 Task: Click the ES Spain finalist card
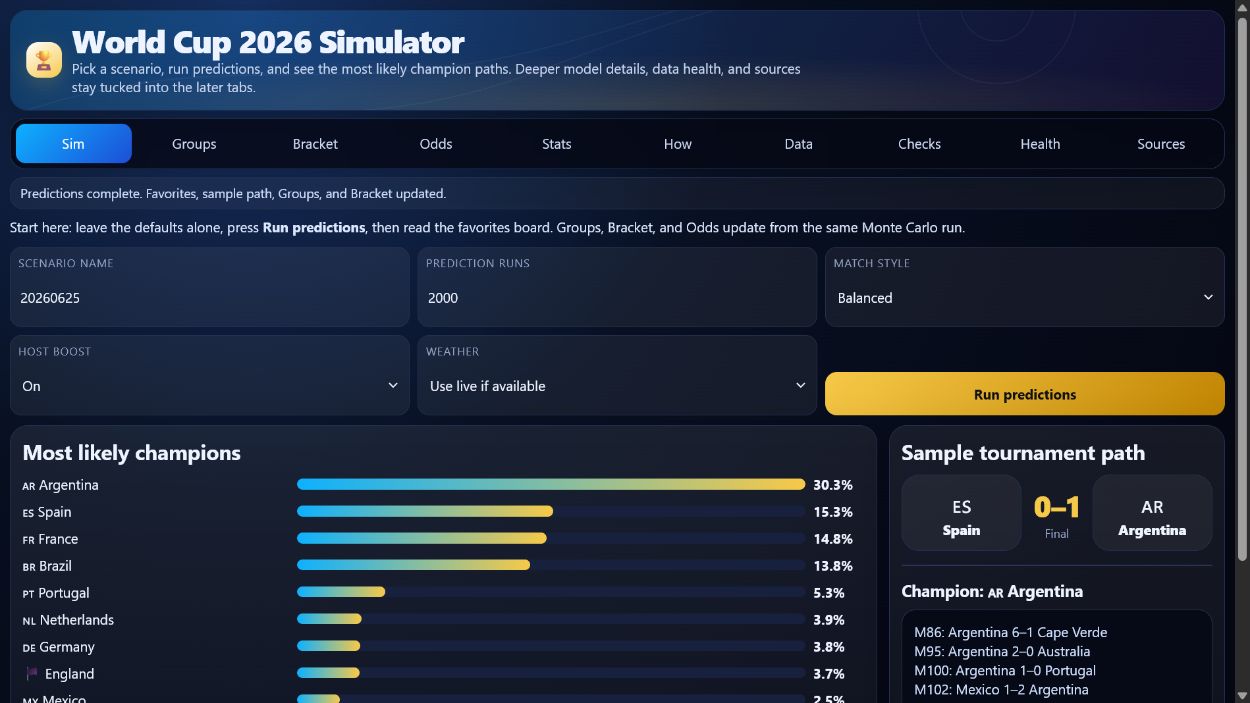click(x=961, y=513)
